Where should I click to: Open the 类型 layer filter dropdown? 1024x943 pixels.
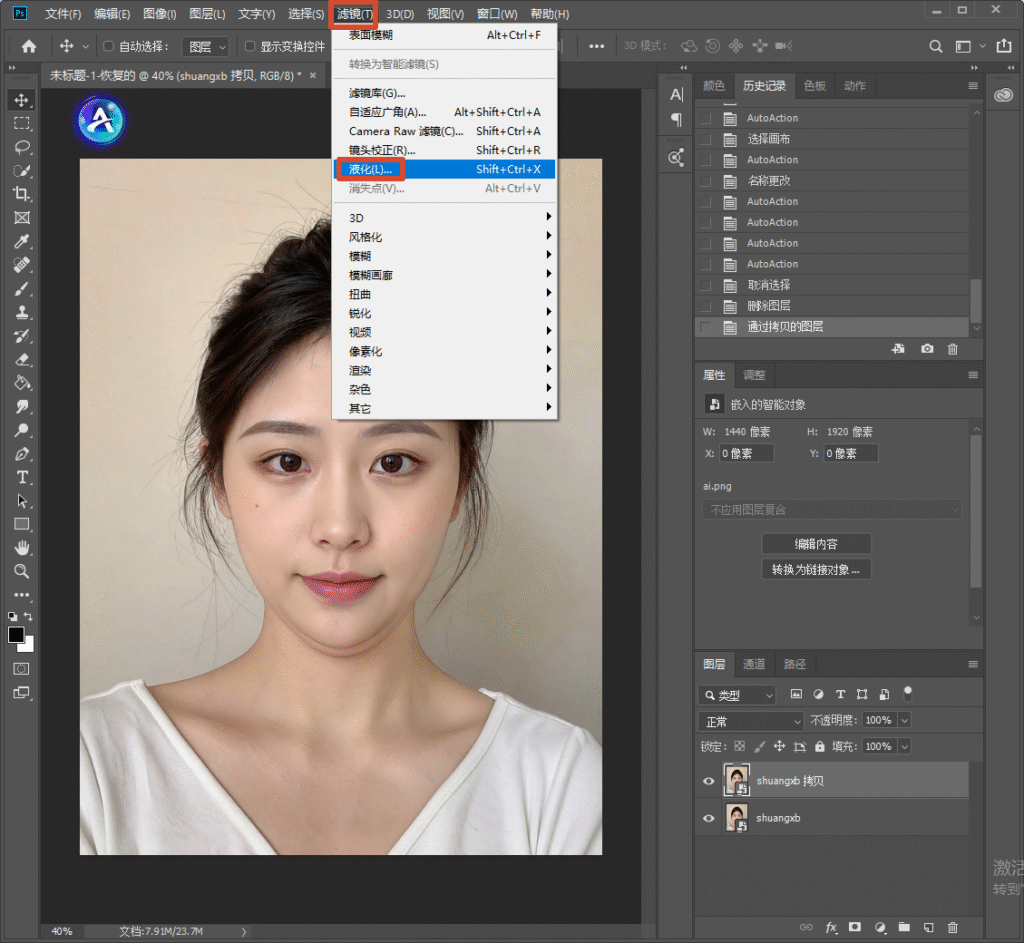(x=737, y=695)
